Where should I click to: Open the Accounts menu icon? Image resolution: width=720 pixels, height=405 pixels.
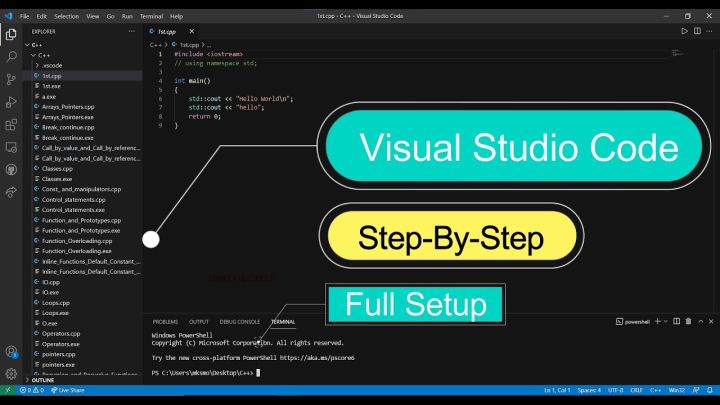tap(11, 352)
